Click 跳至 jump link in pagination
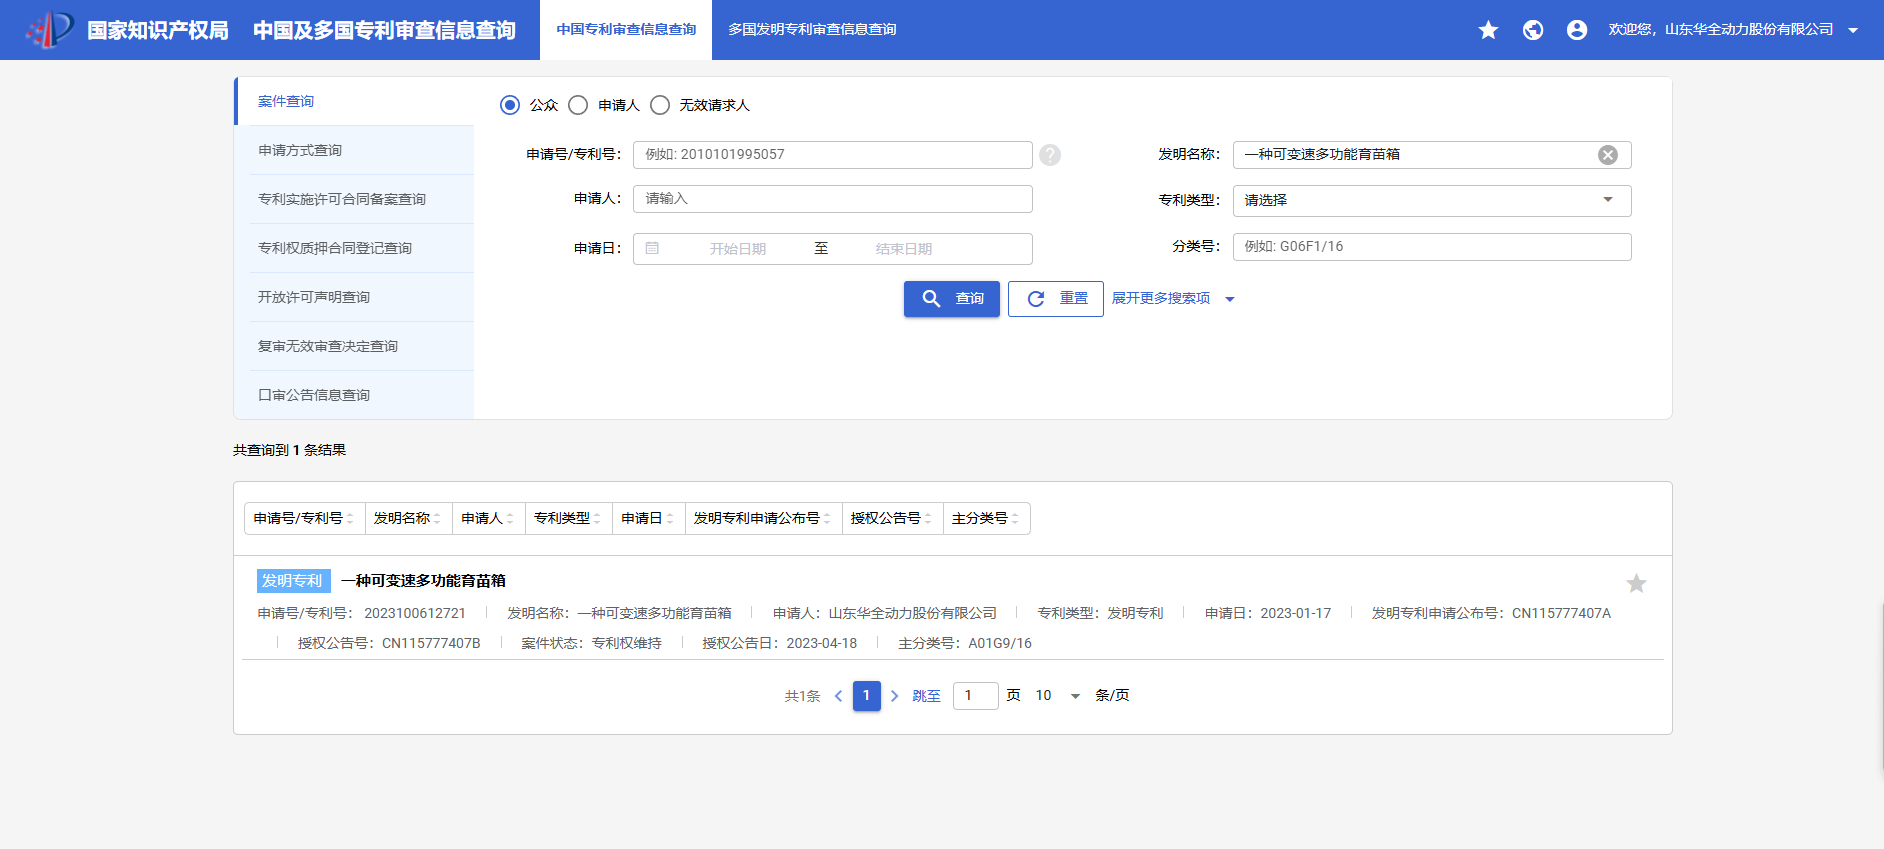The height and width of the screenshot is (849, 1884). click(926, 696)
